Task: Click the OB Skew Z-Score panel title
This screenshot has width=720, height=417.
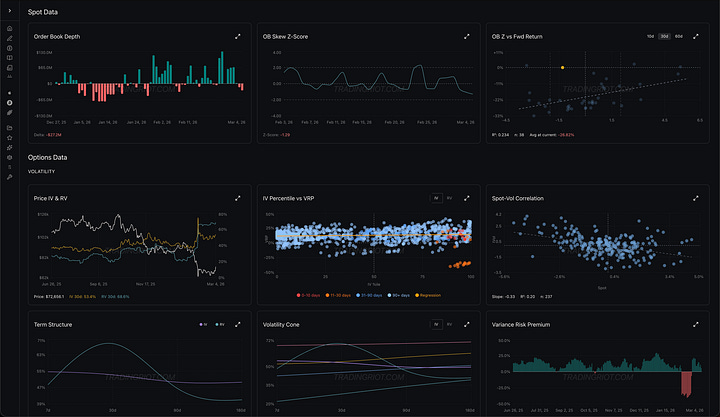Action: point(285,36)
